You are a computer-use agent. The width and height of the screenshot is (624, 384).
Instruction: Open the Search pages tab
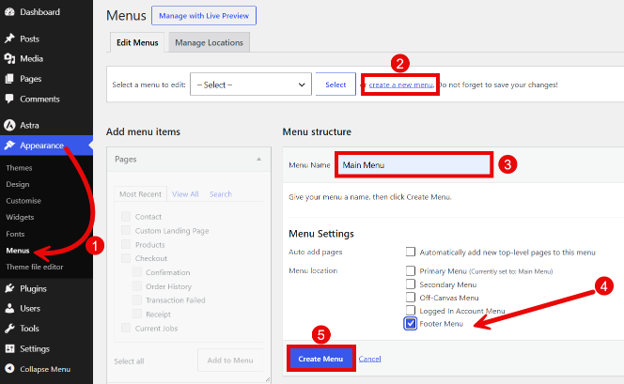(x=220, y=194)
